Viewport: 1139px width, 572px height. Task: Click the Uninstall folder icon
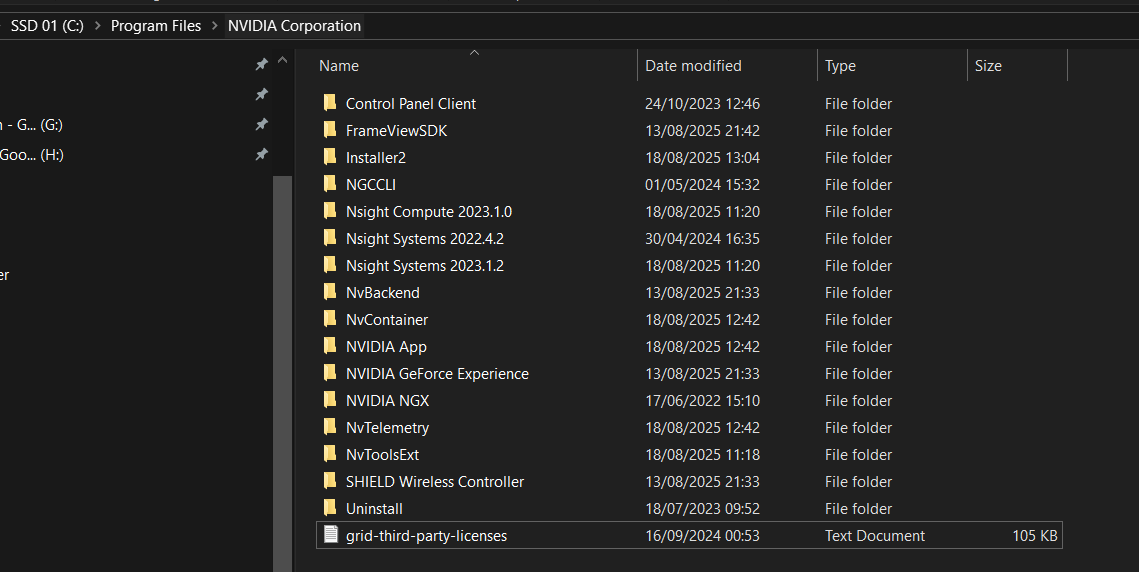point(330,508)
